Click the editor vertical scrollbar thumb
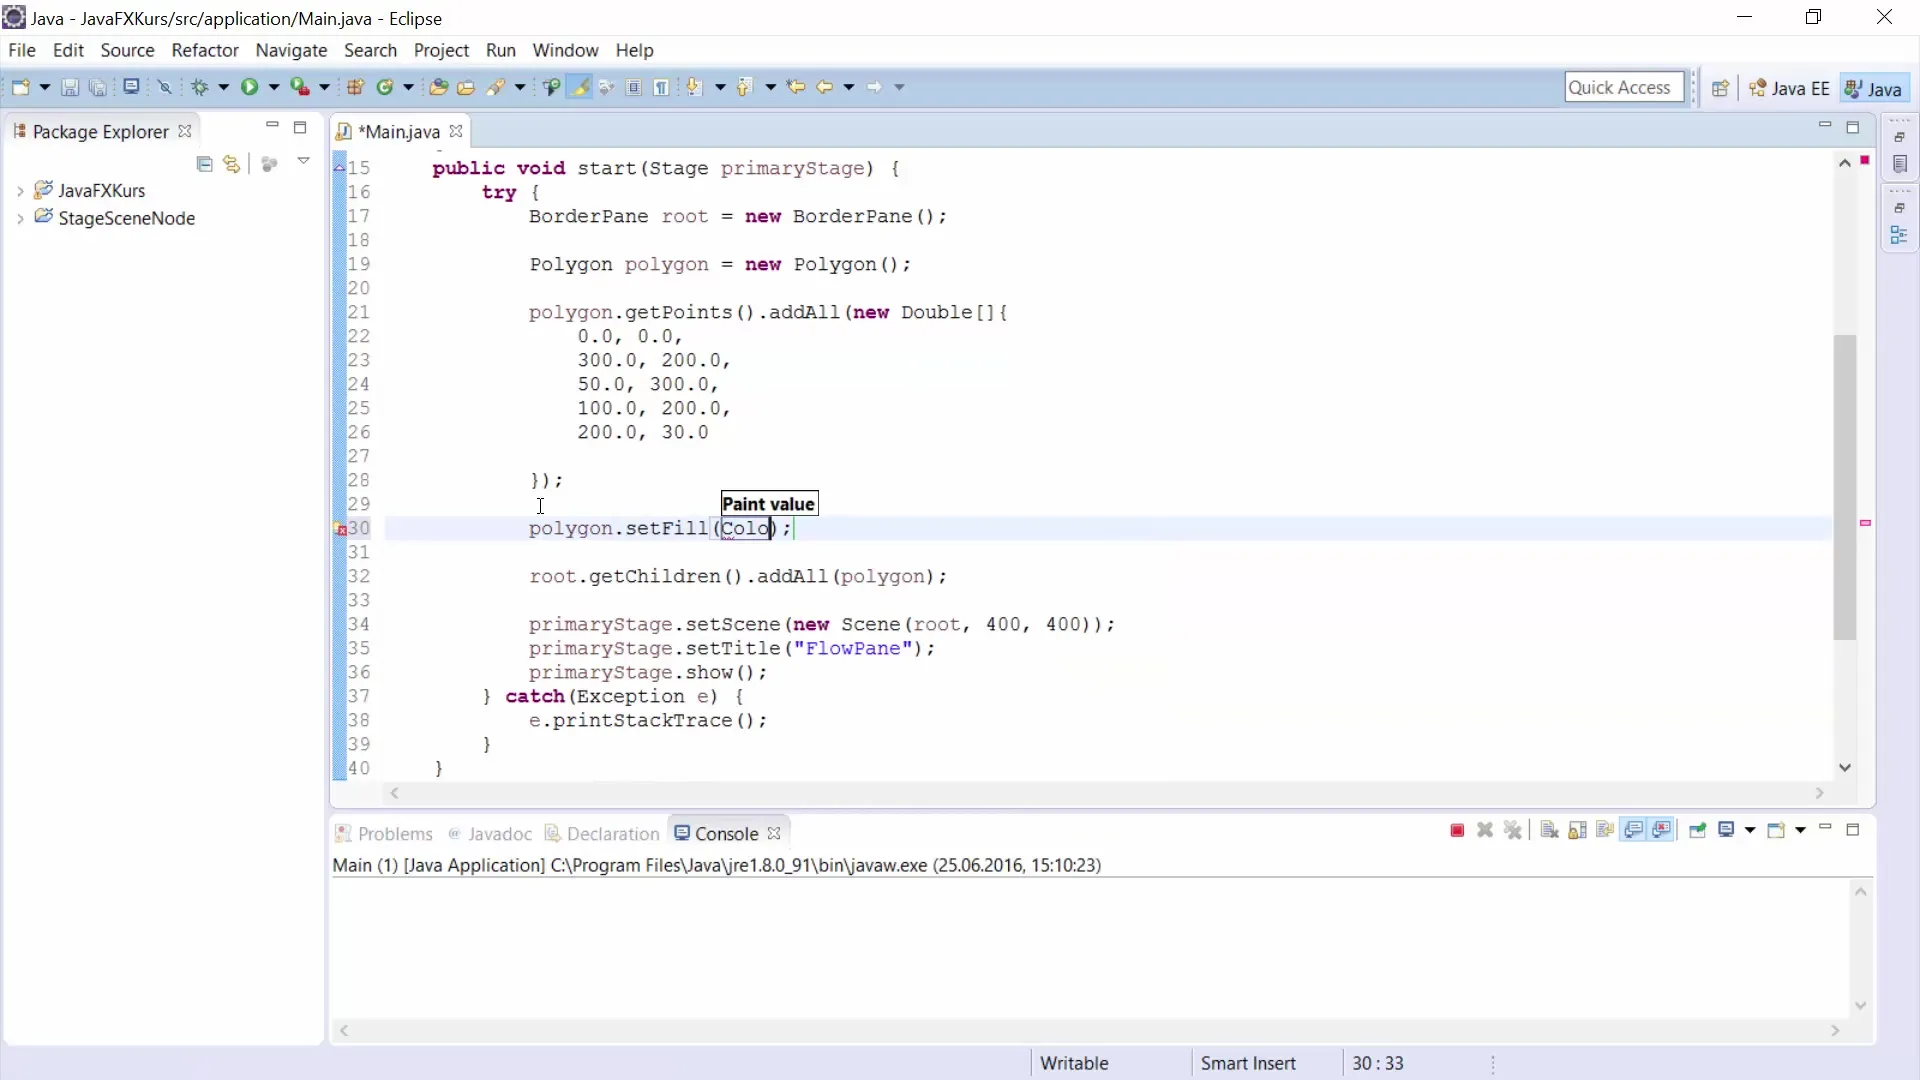Image resolution: width=1920 pixels, height=1080 pixels. pos(1845,487)
